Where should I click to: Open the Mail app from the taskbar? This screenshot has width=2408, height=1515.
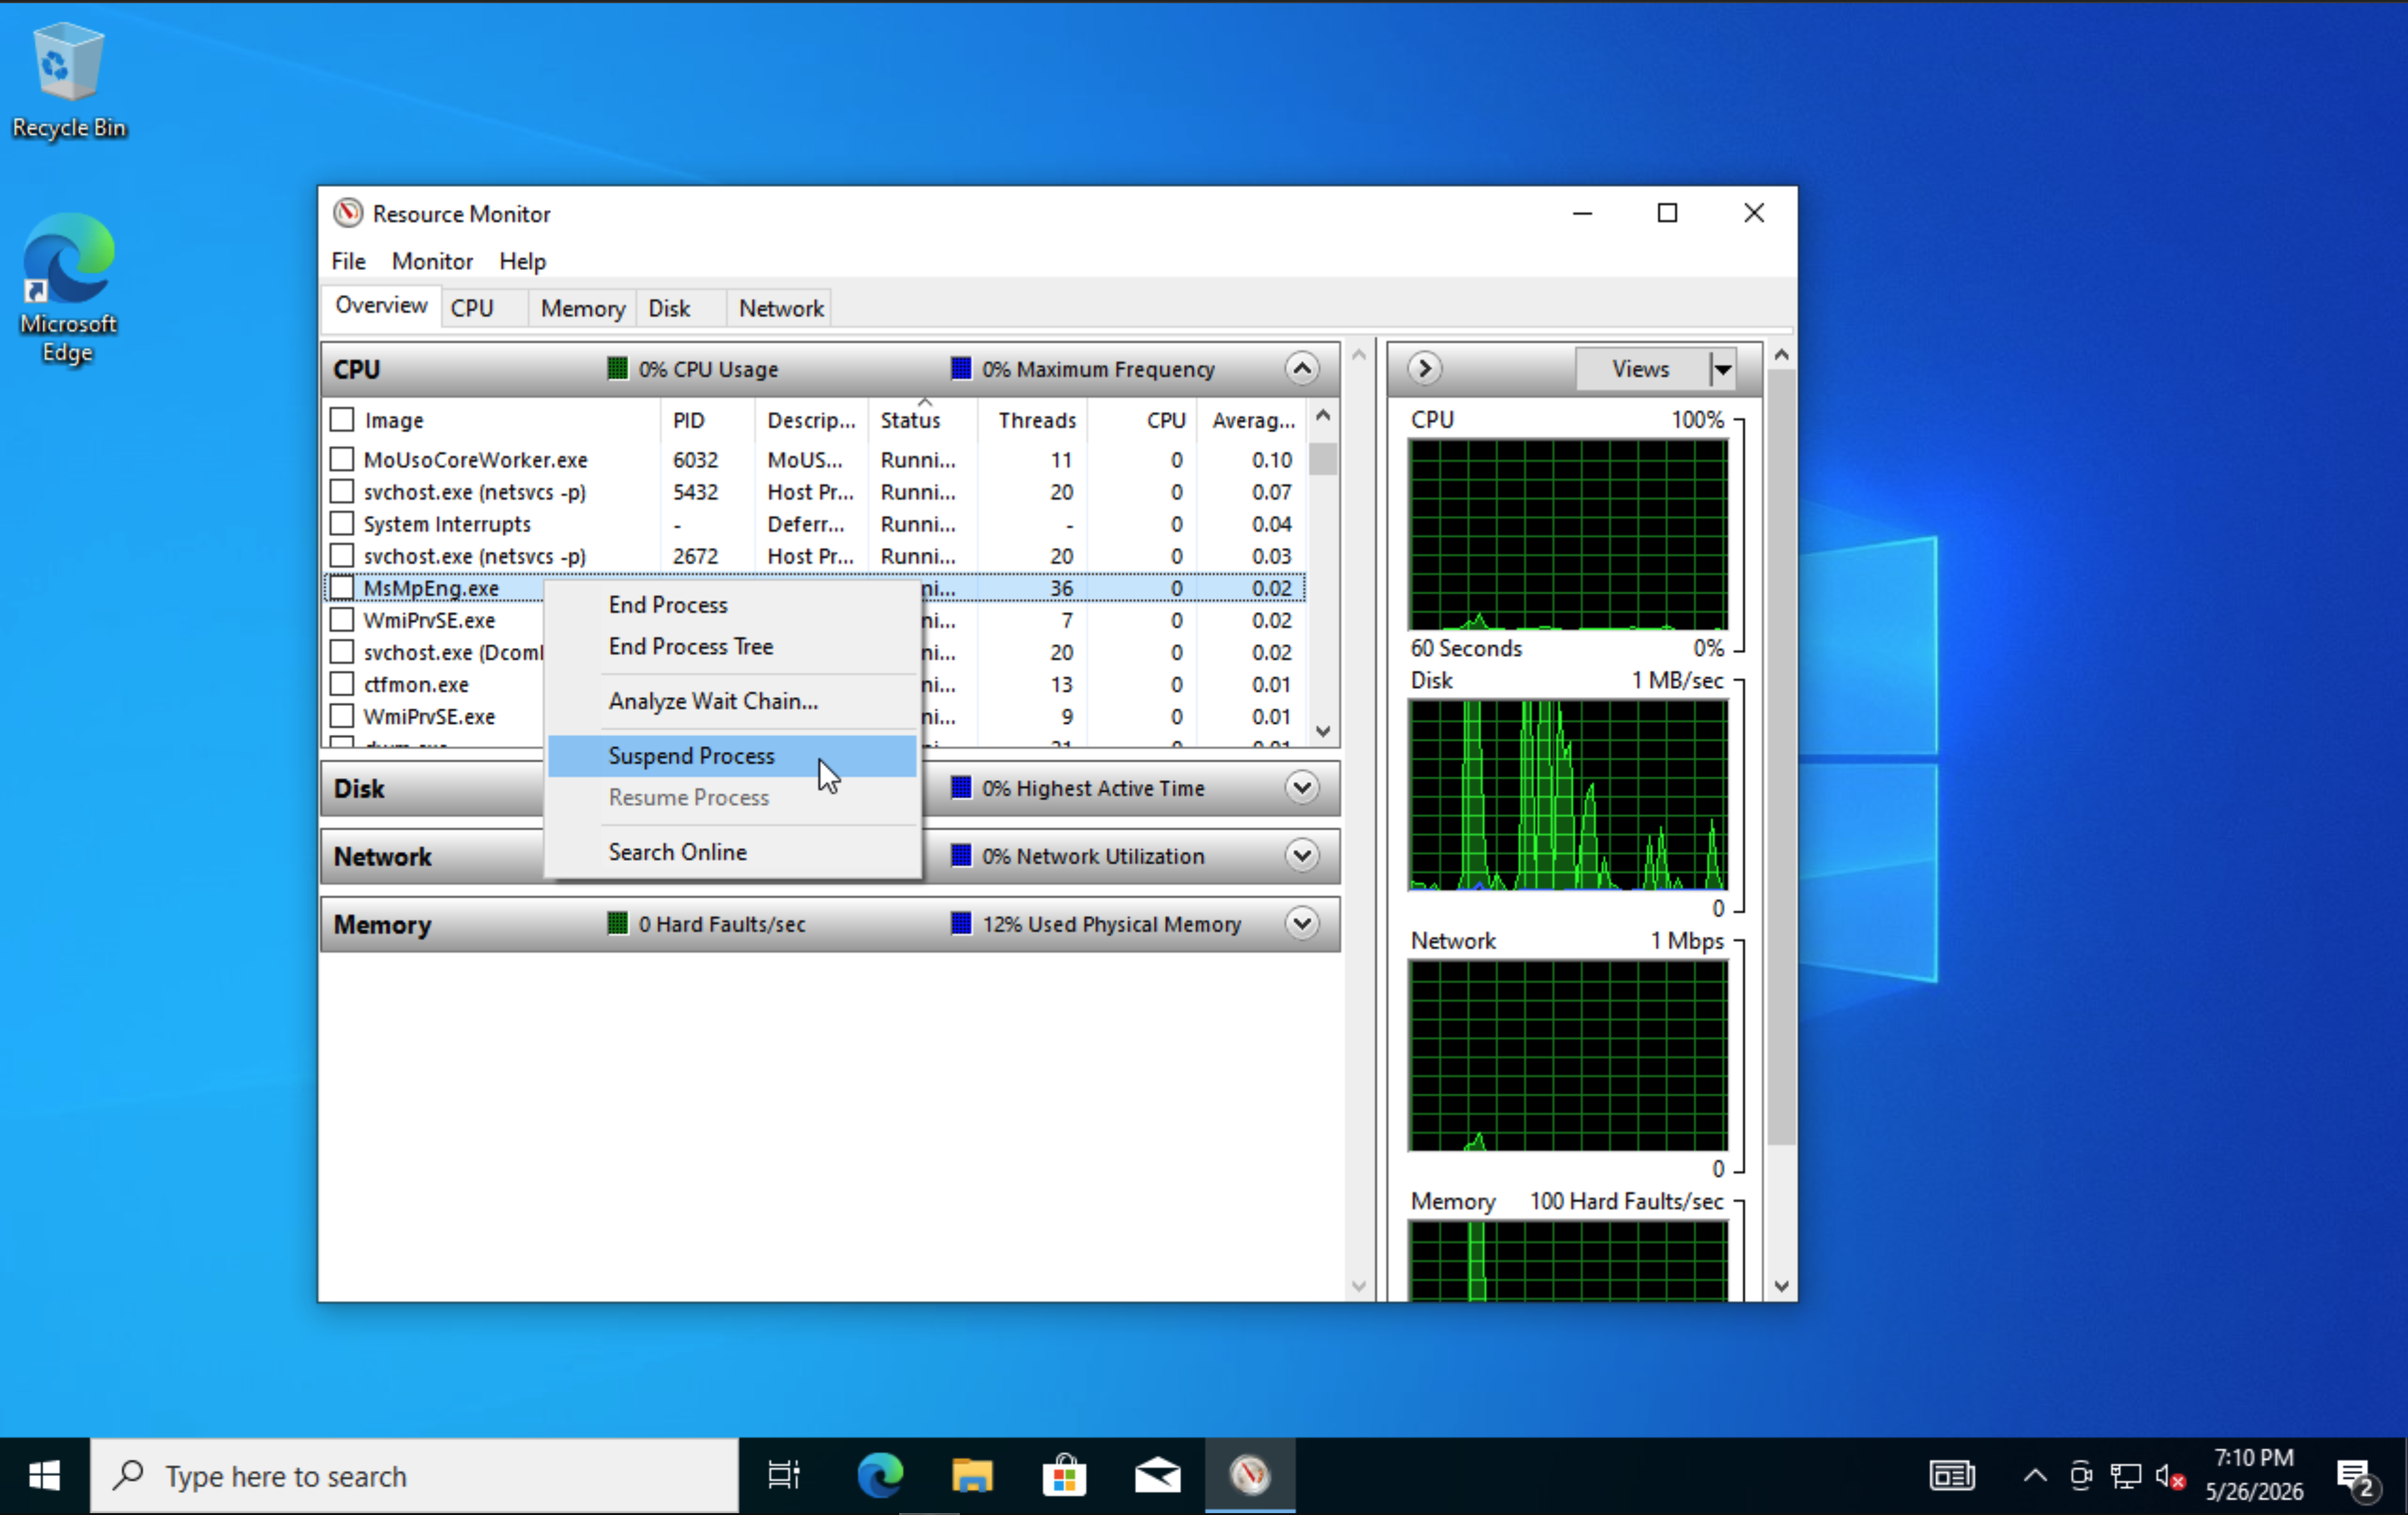click(1157, 1476)
